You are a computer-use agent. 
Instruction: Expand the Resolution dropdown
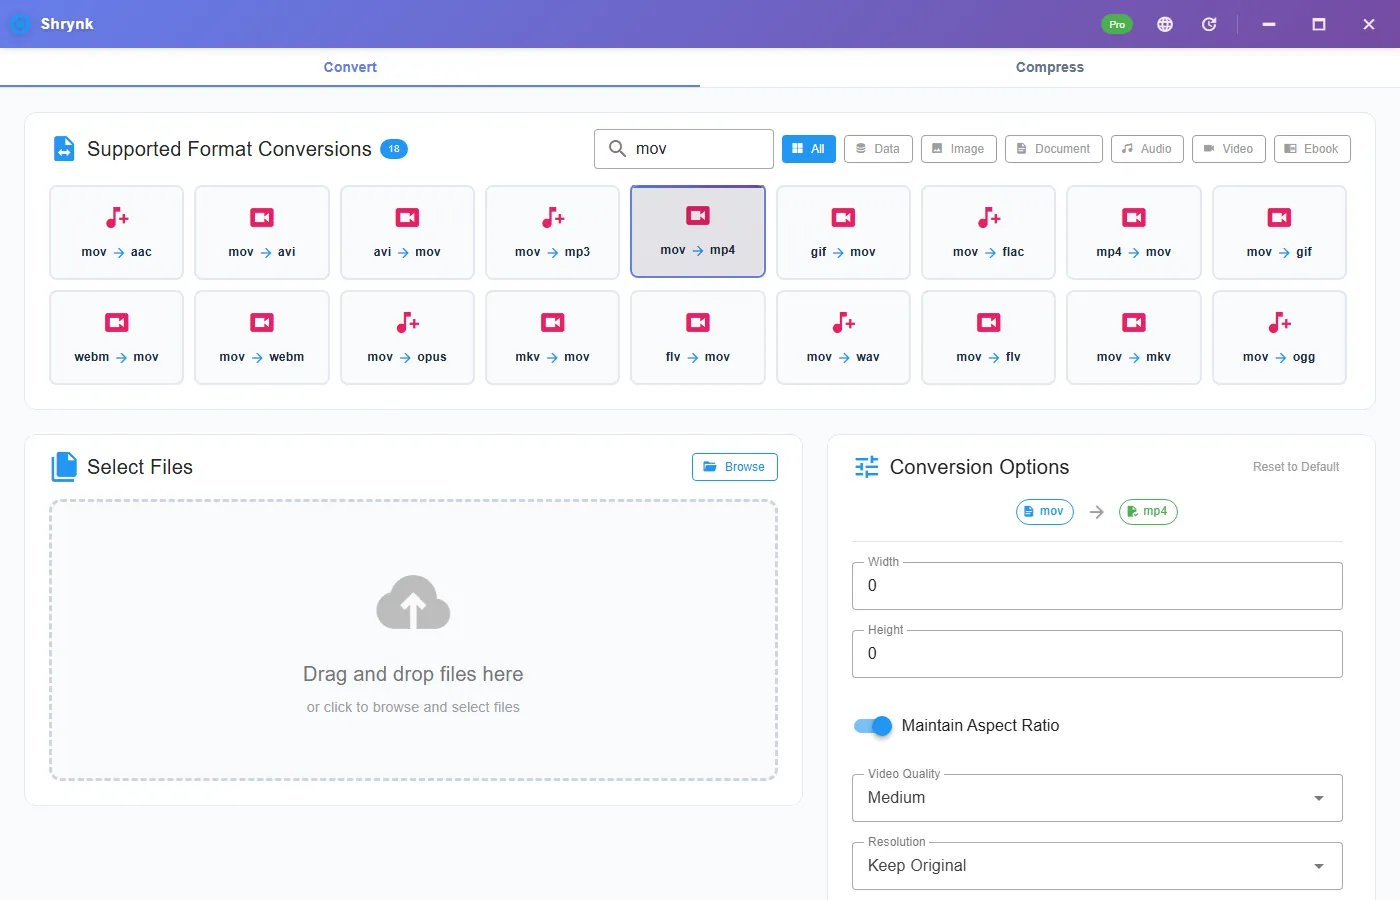click(x=1097, y=866)
